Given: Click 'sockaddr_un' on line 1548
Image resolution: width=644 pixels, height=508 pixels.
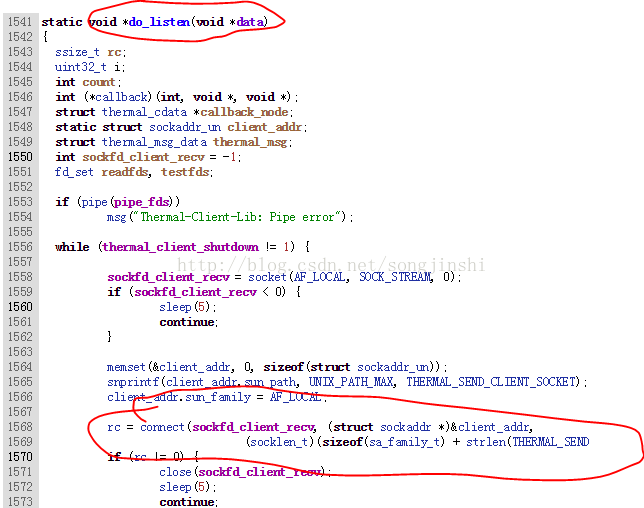Looking at the screenshot, I should click(x=185, y=127).
